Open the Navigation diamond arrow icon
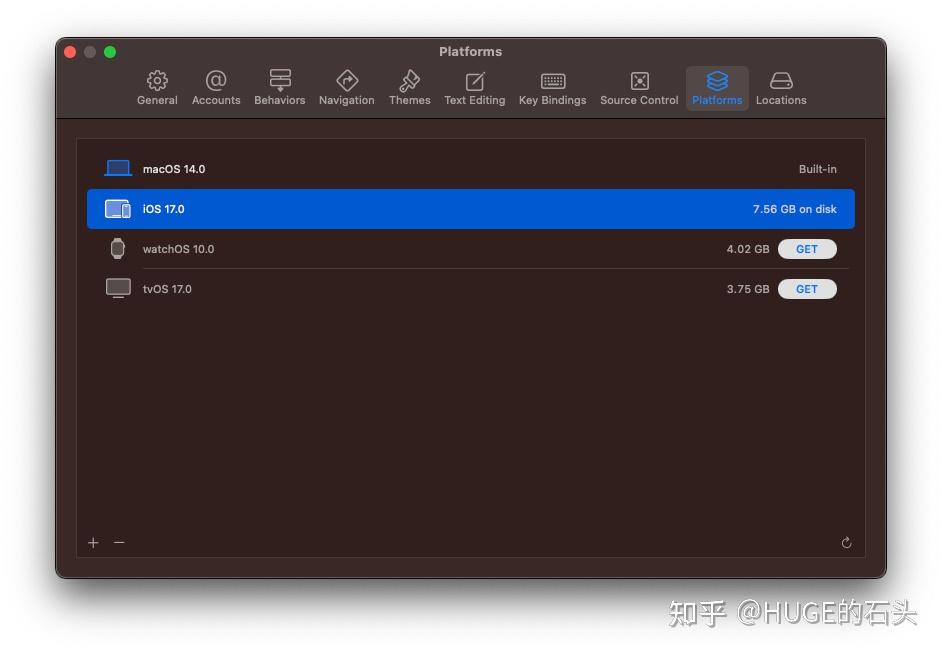The image size is (942, 652). coord(347,81)
